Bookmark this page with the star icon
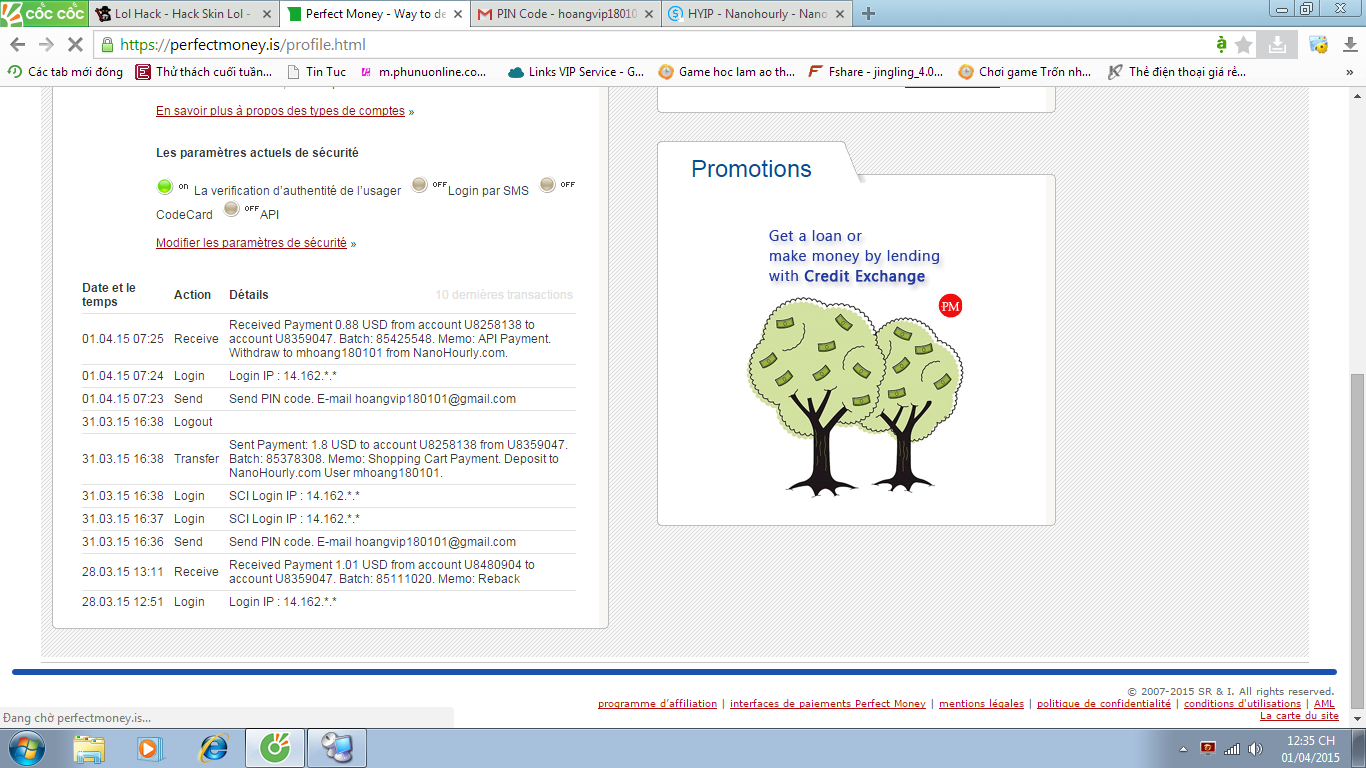 point(1244,45)
